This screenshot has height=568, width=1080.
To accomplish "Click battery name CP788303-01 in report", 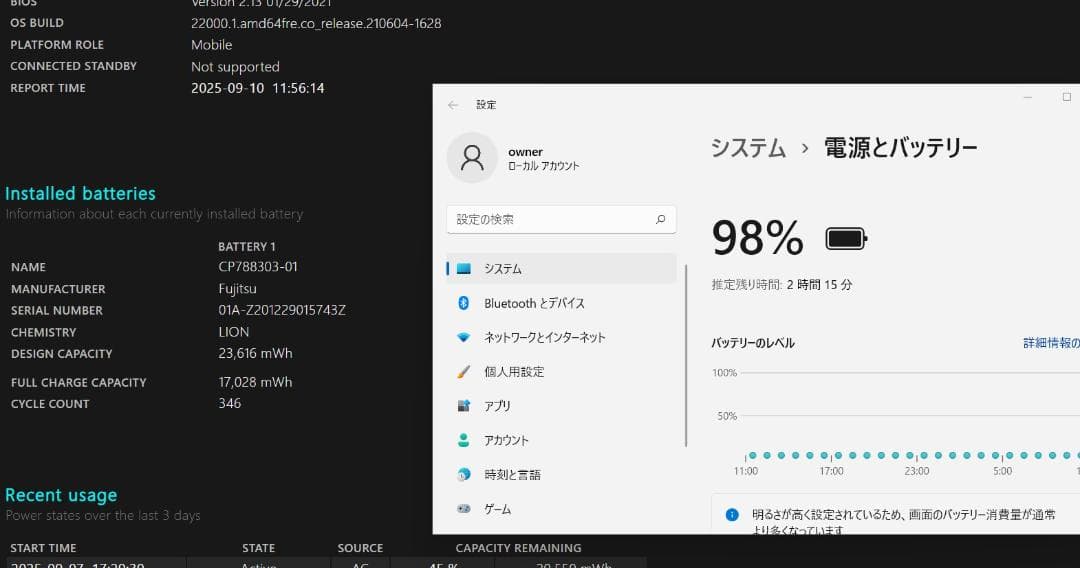I will (x=258, y=266).
